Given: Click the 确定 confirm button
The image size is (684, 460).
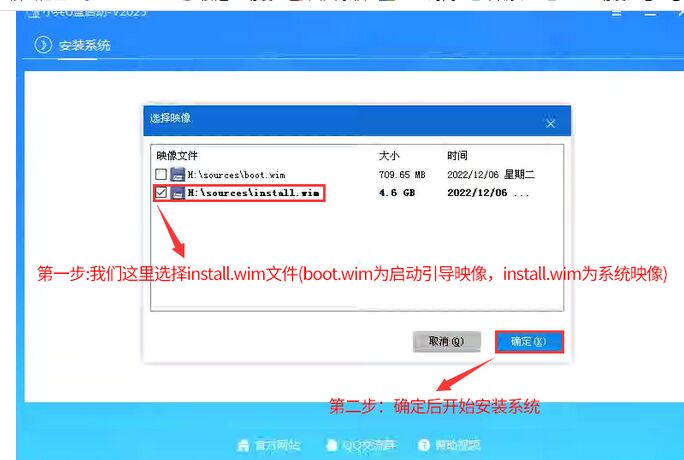Looking at the screenshot, I should [x=529, y=341].
